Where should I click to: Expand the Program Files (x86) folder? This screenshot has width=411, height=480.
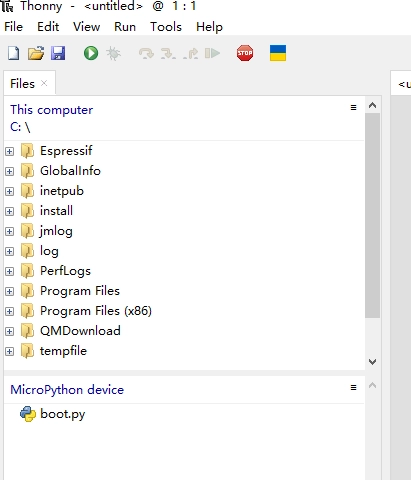[10, 311]
